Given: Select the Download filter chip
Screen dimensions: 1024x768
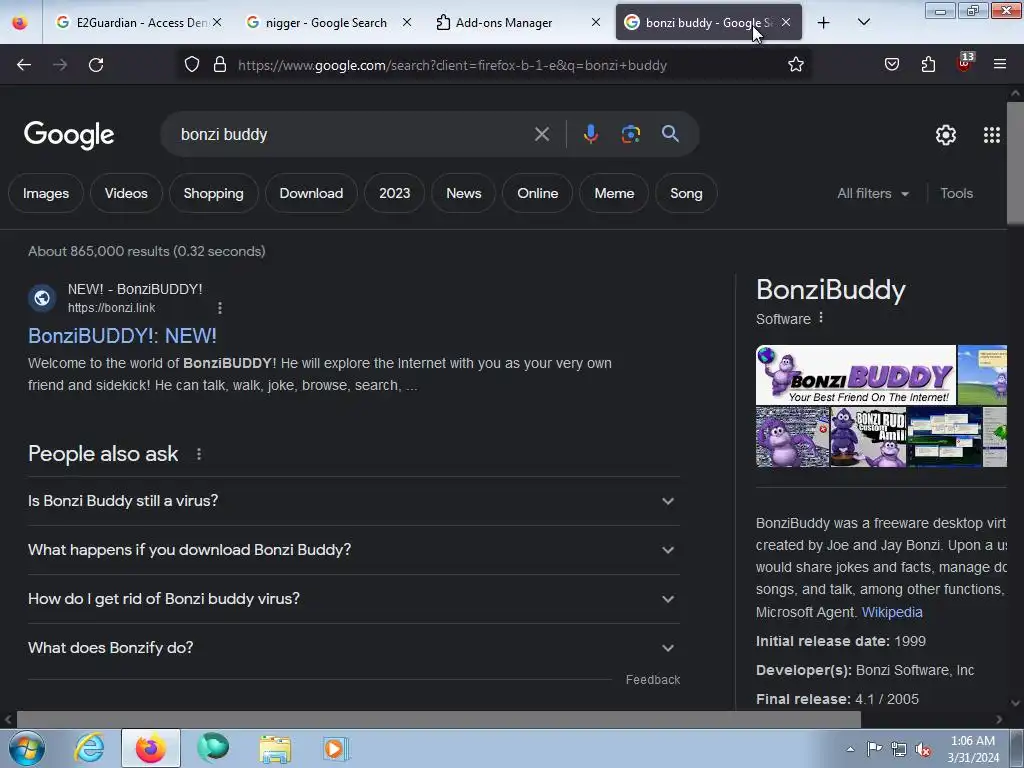Looking at the screenshot, I should pyautogui.click(x=311, y=193).
